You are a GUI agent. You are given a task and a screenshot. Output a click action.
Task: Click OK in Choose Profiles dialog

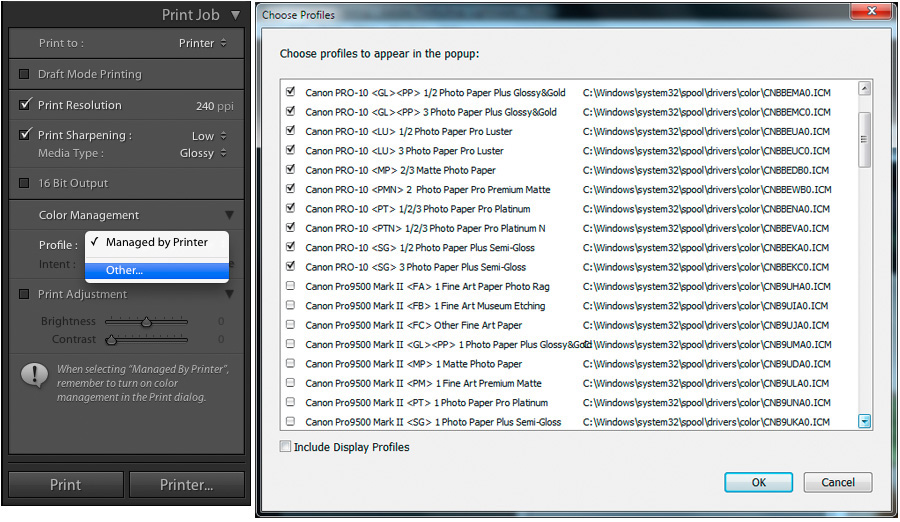coord(758,482)
